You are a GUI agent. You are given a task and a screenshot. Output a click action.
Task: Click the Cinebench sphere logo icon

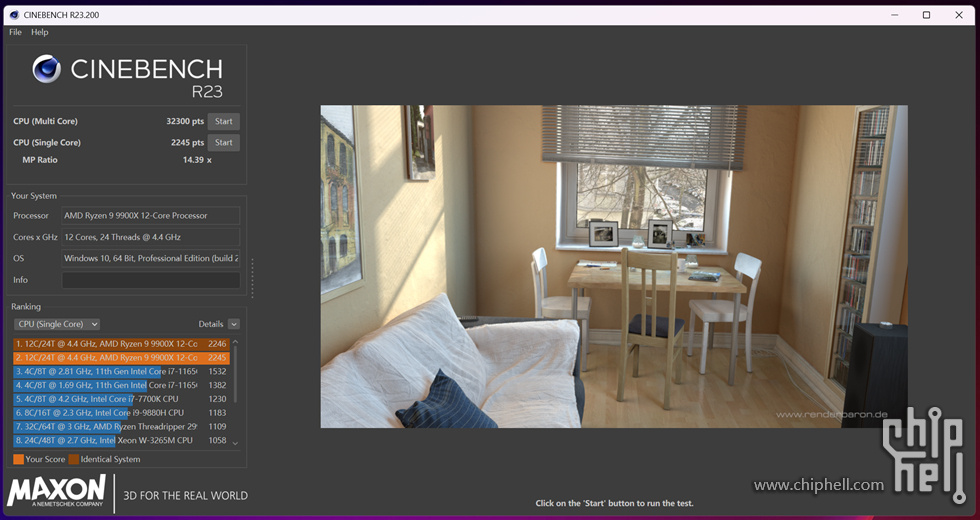(46, 69)
